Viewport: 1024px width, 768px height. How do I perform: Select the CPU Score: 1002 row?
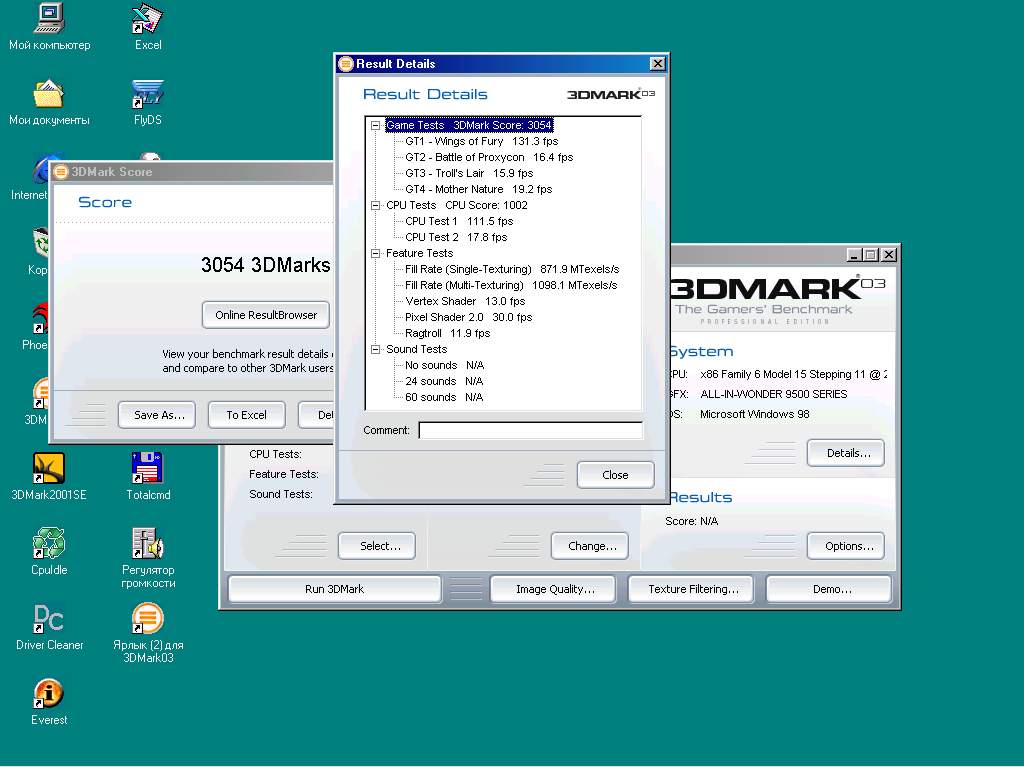tap(456, 205)
